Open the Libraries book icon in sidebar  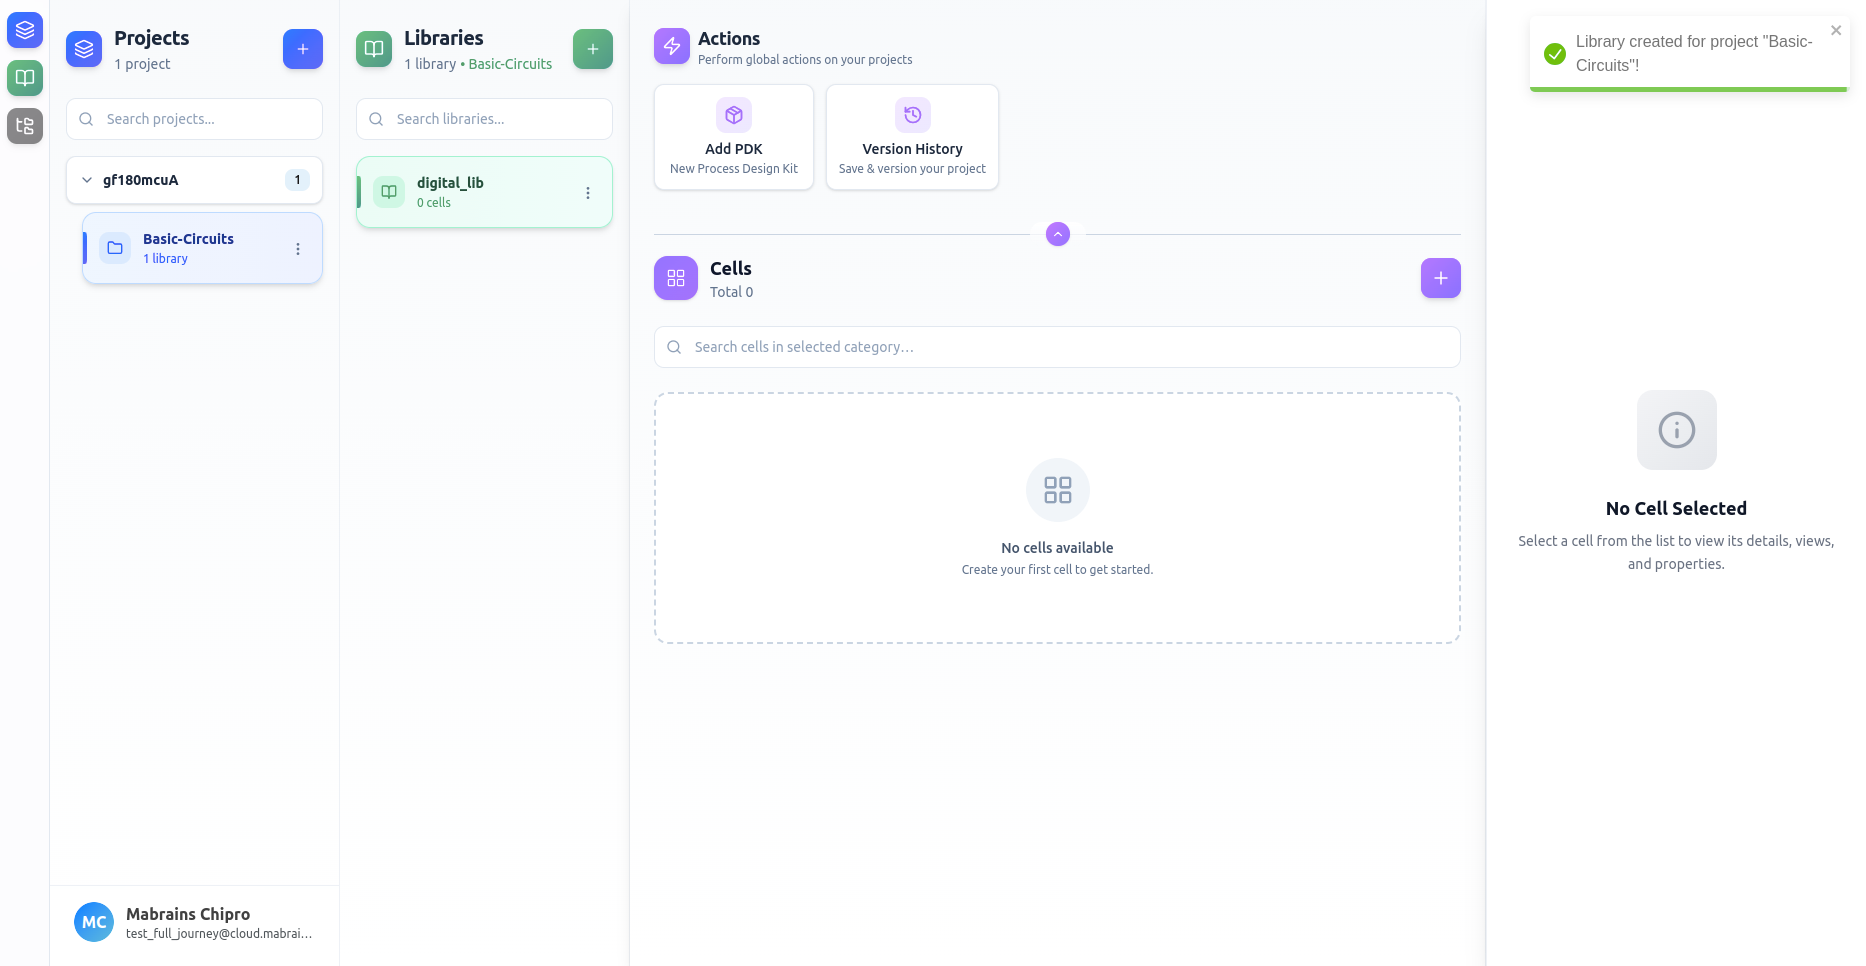(25, 78)
